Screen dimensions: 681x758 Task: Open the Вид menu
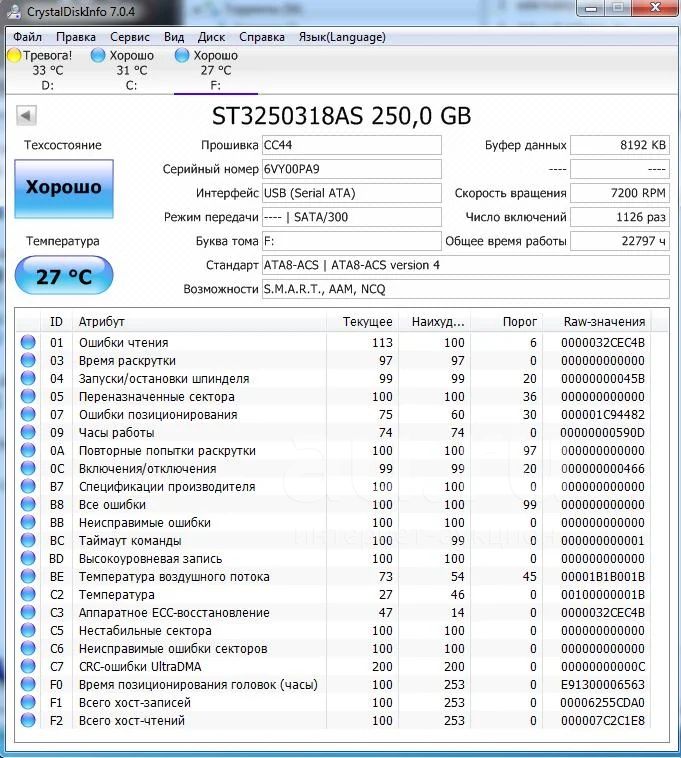click(174, 37)
